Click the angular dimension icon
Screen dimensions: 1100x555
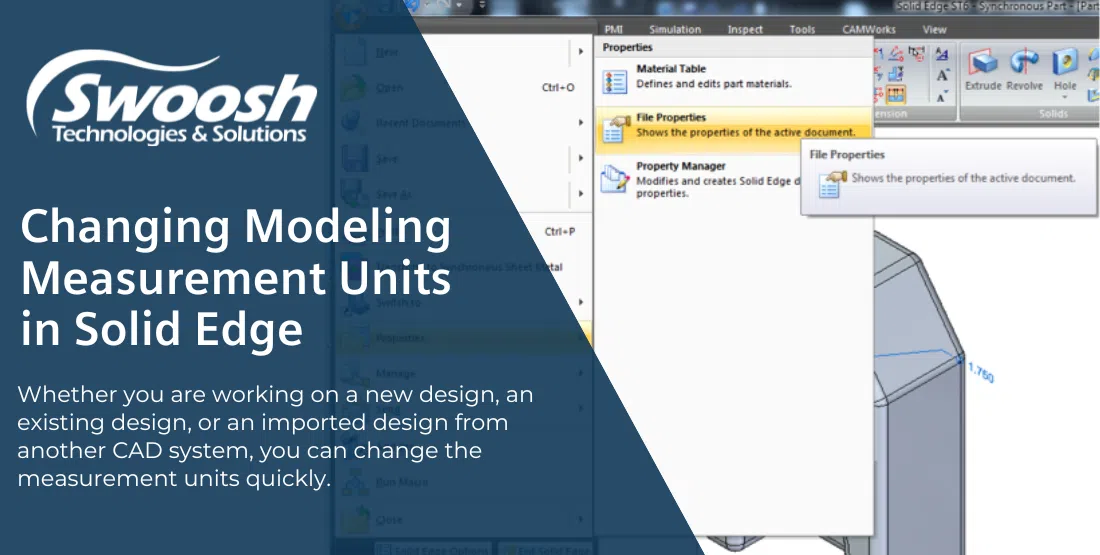(x=895, y=53)
